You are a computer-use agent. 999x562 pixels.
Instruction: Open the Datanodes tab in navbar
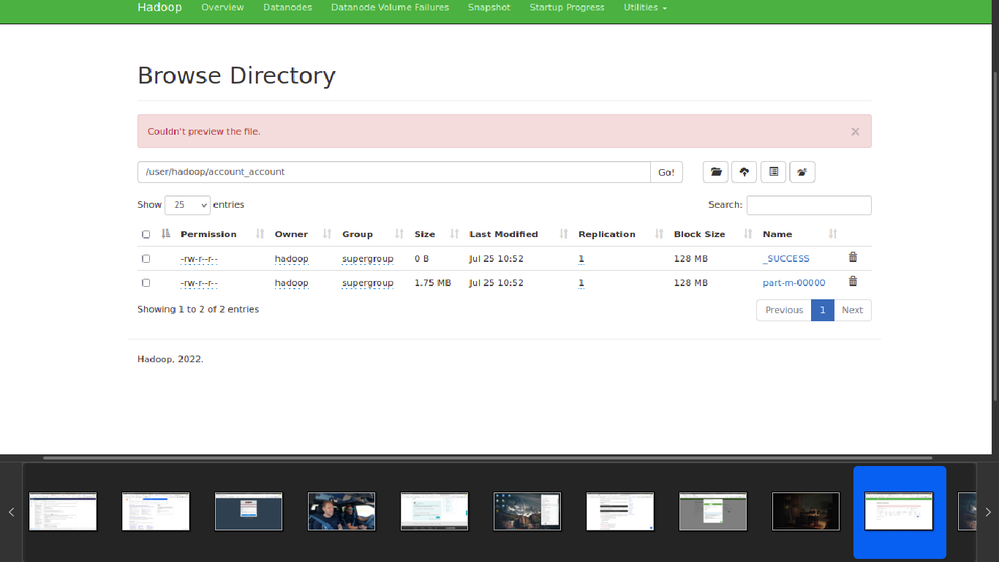click(x=287, y=7)
